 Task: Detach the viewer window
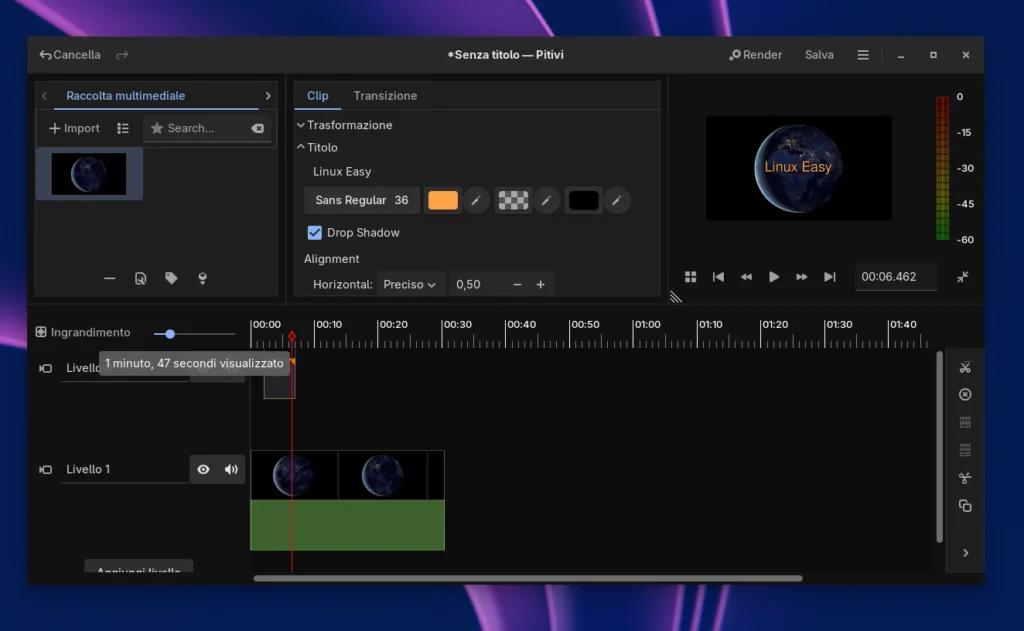(962, 277)
